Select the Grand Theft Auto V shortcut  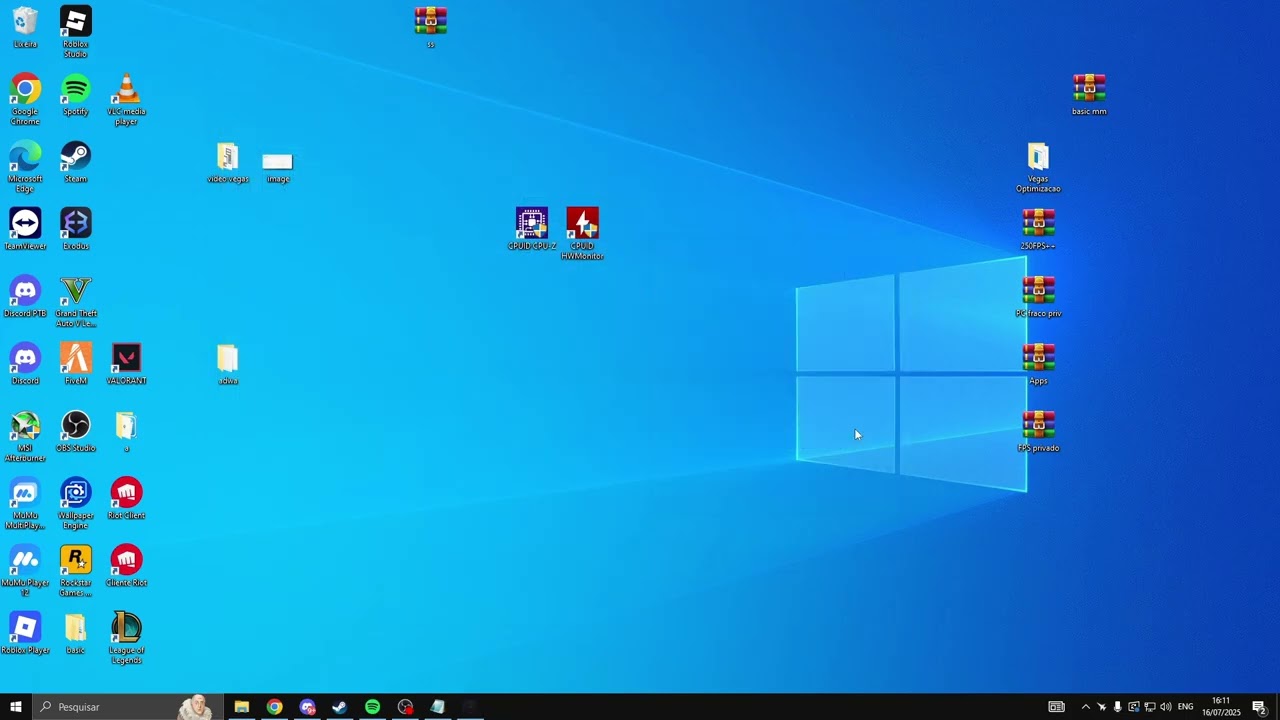click(x=76, y=301)
